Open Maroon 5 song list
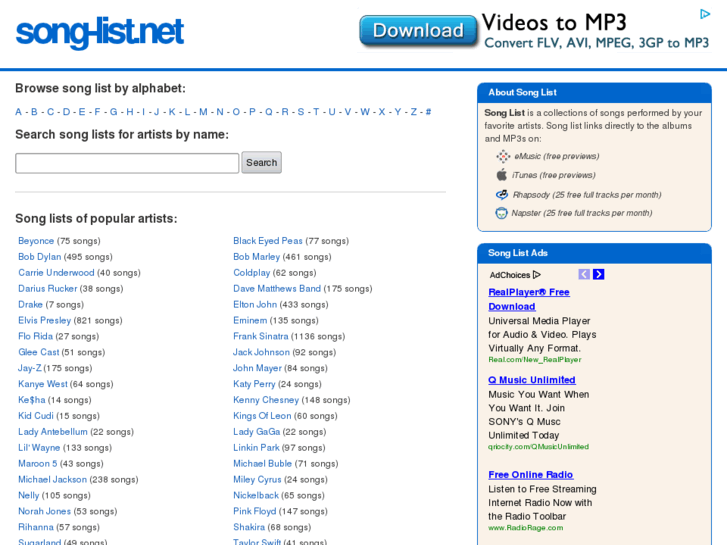Screen dimensions: 727x545 click(38, 463)
